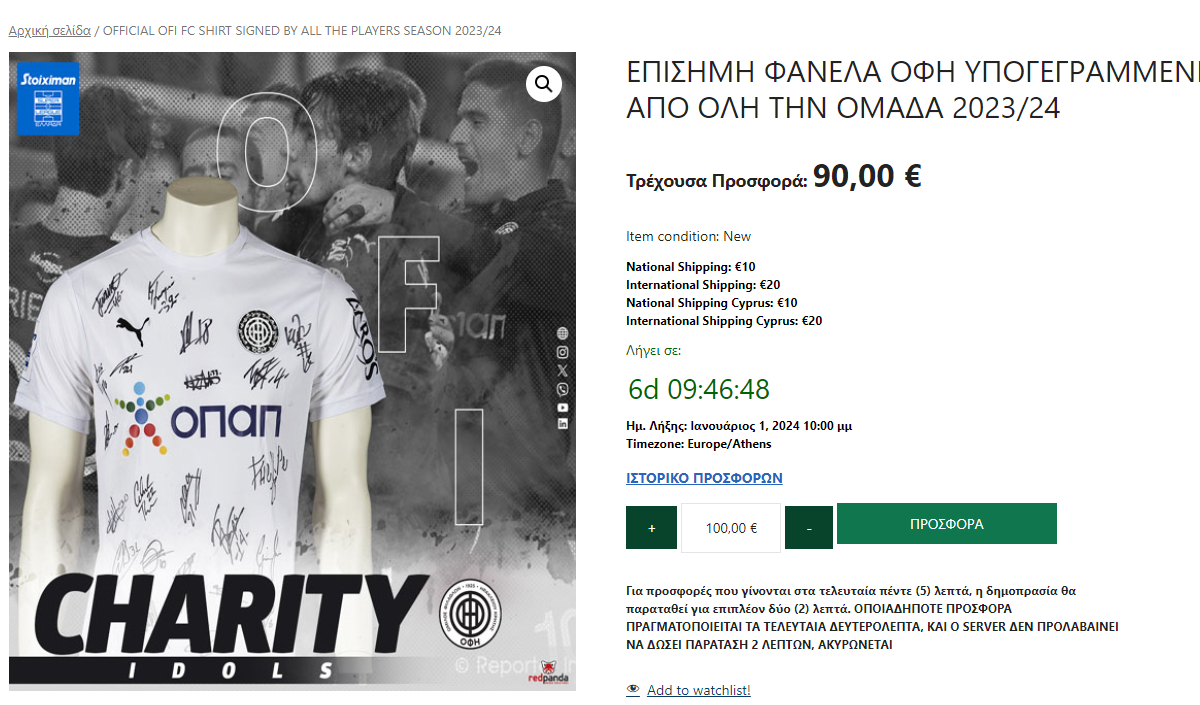This screenshot has width=1200, height=705.
Task: Submit bid with the ΠΡΟΣΦΟΡΑ button
Action: [x=947, y=524]
